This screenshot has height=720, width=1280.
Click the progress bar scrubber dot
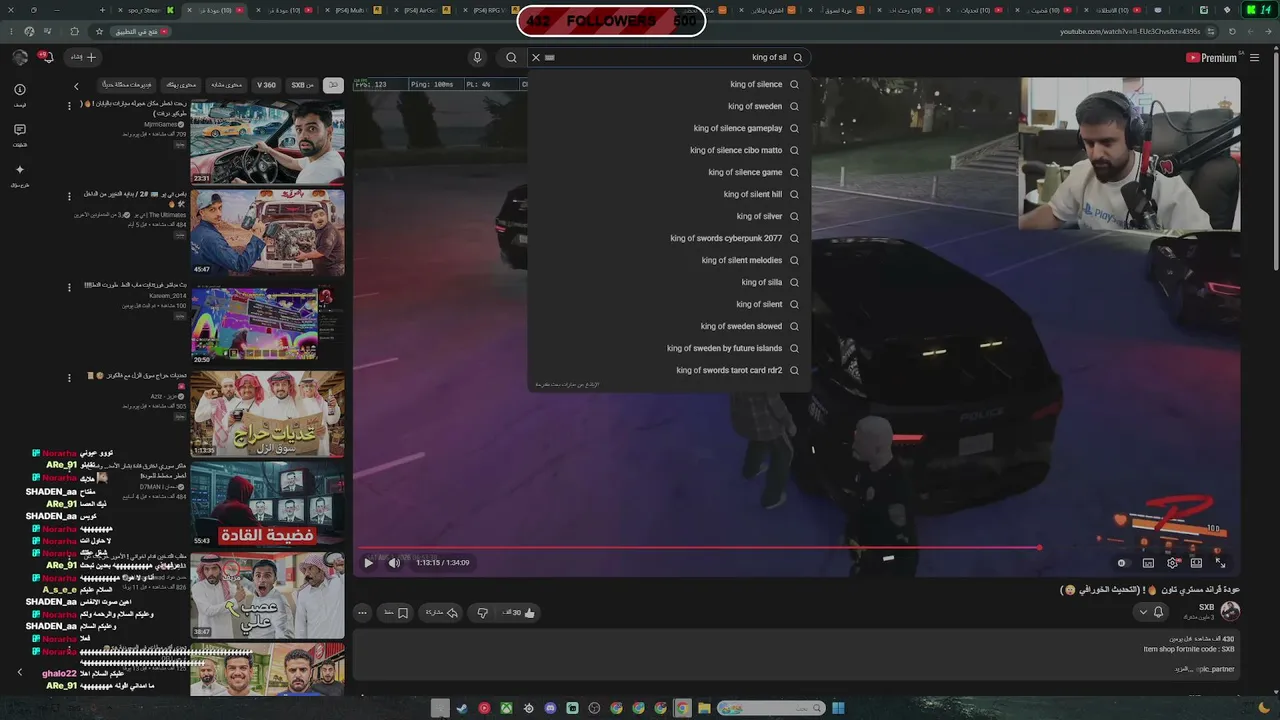1040,547
